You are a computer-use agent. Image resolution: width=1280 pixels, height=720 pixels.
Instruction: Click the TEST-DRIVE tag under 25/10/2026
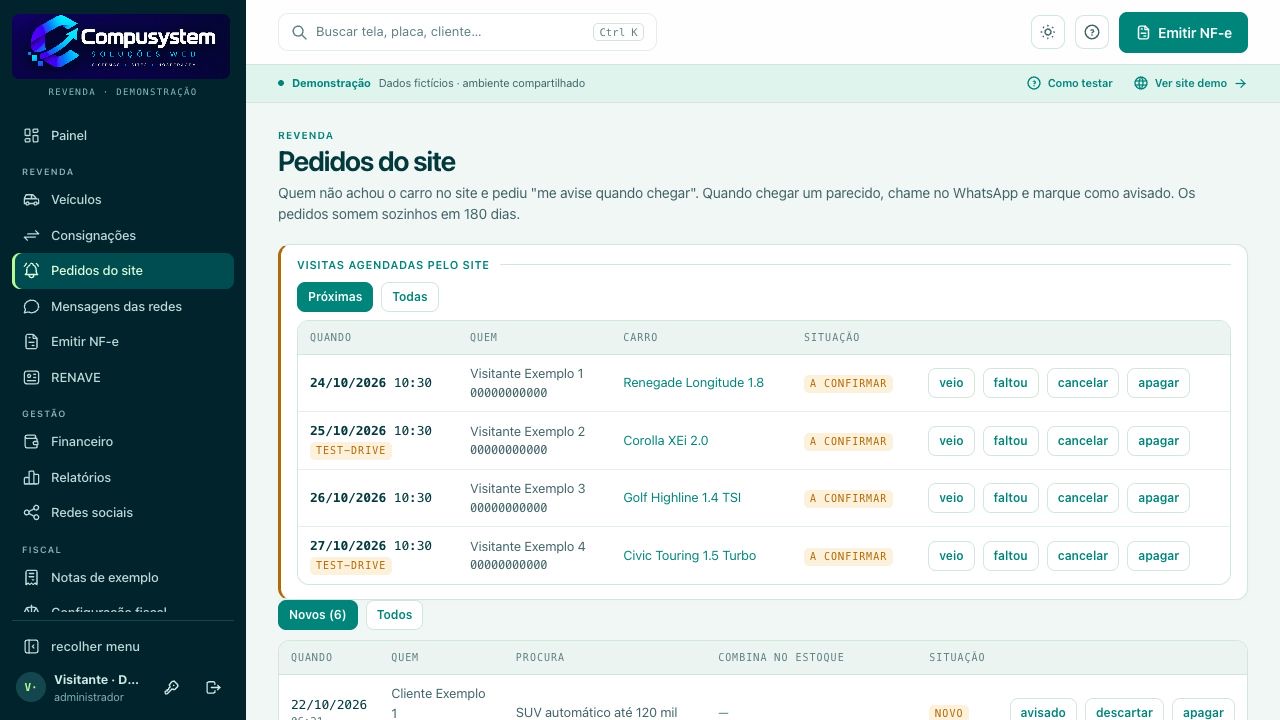pyautogui.click(x=350, y=451)
